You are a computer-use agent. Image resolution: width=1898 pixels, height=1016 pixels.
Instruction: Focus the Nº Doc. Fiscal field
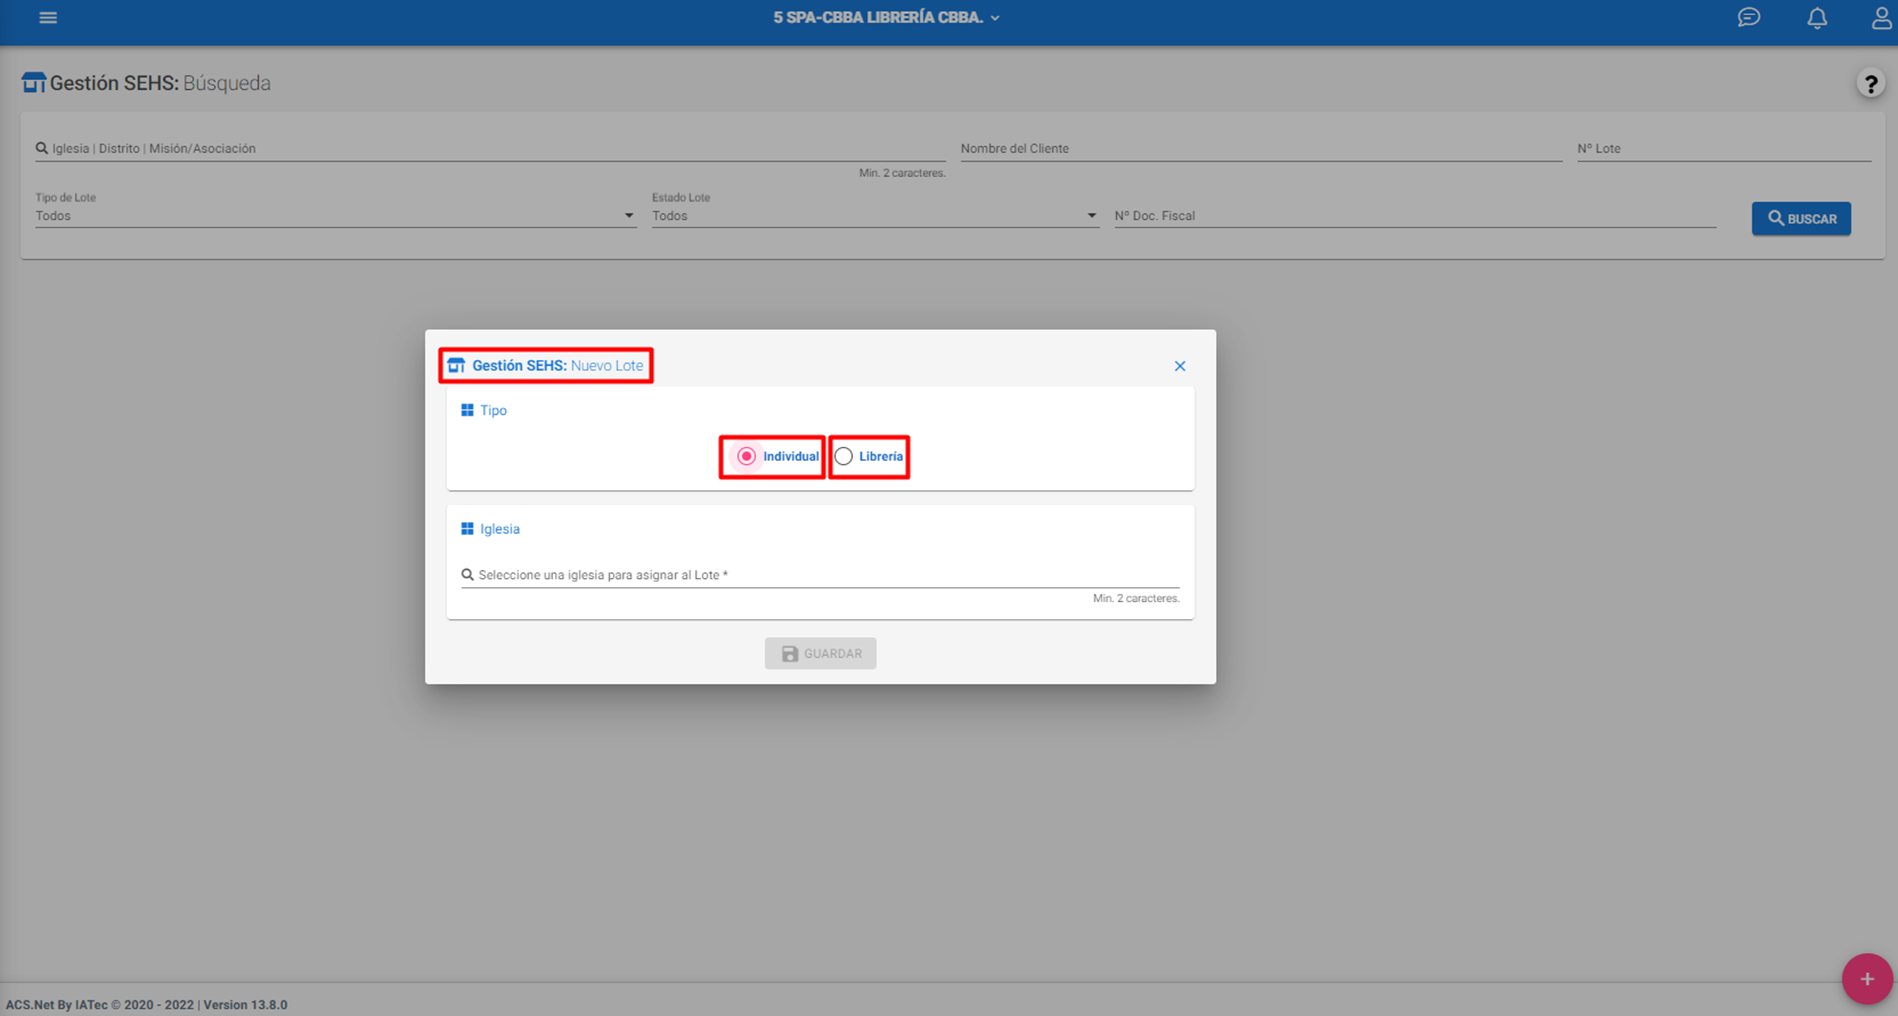click(1415, 215)
